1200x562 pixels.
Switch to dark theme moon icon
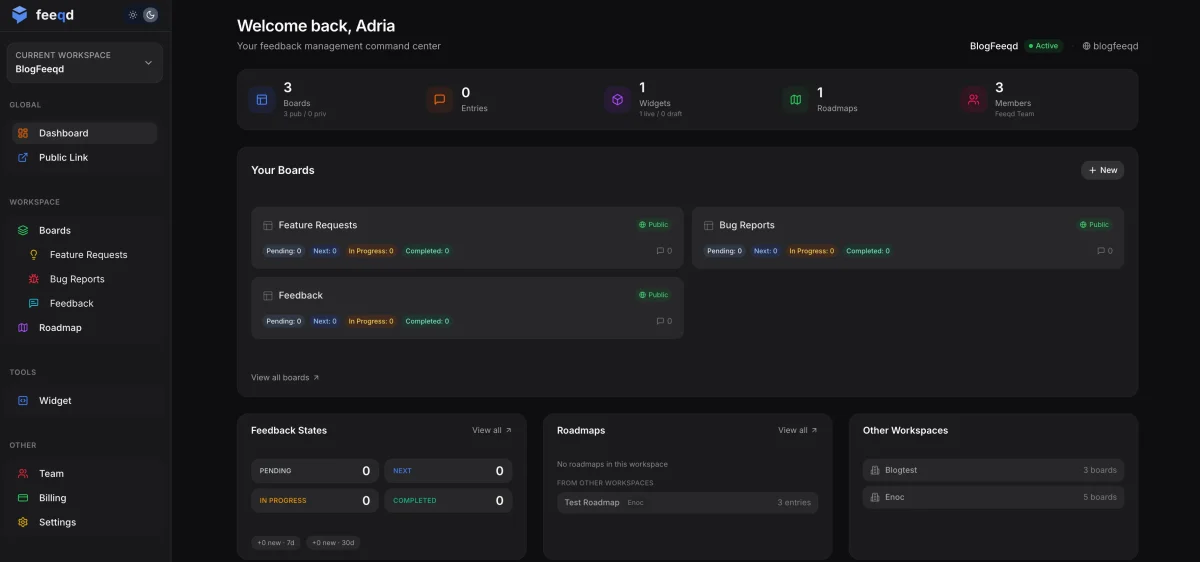pyautogui.click(x=150, y=15)
